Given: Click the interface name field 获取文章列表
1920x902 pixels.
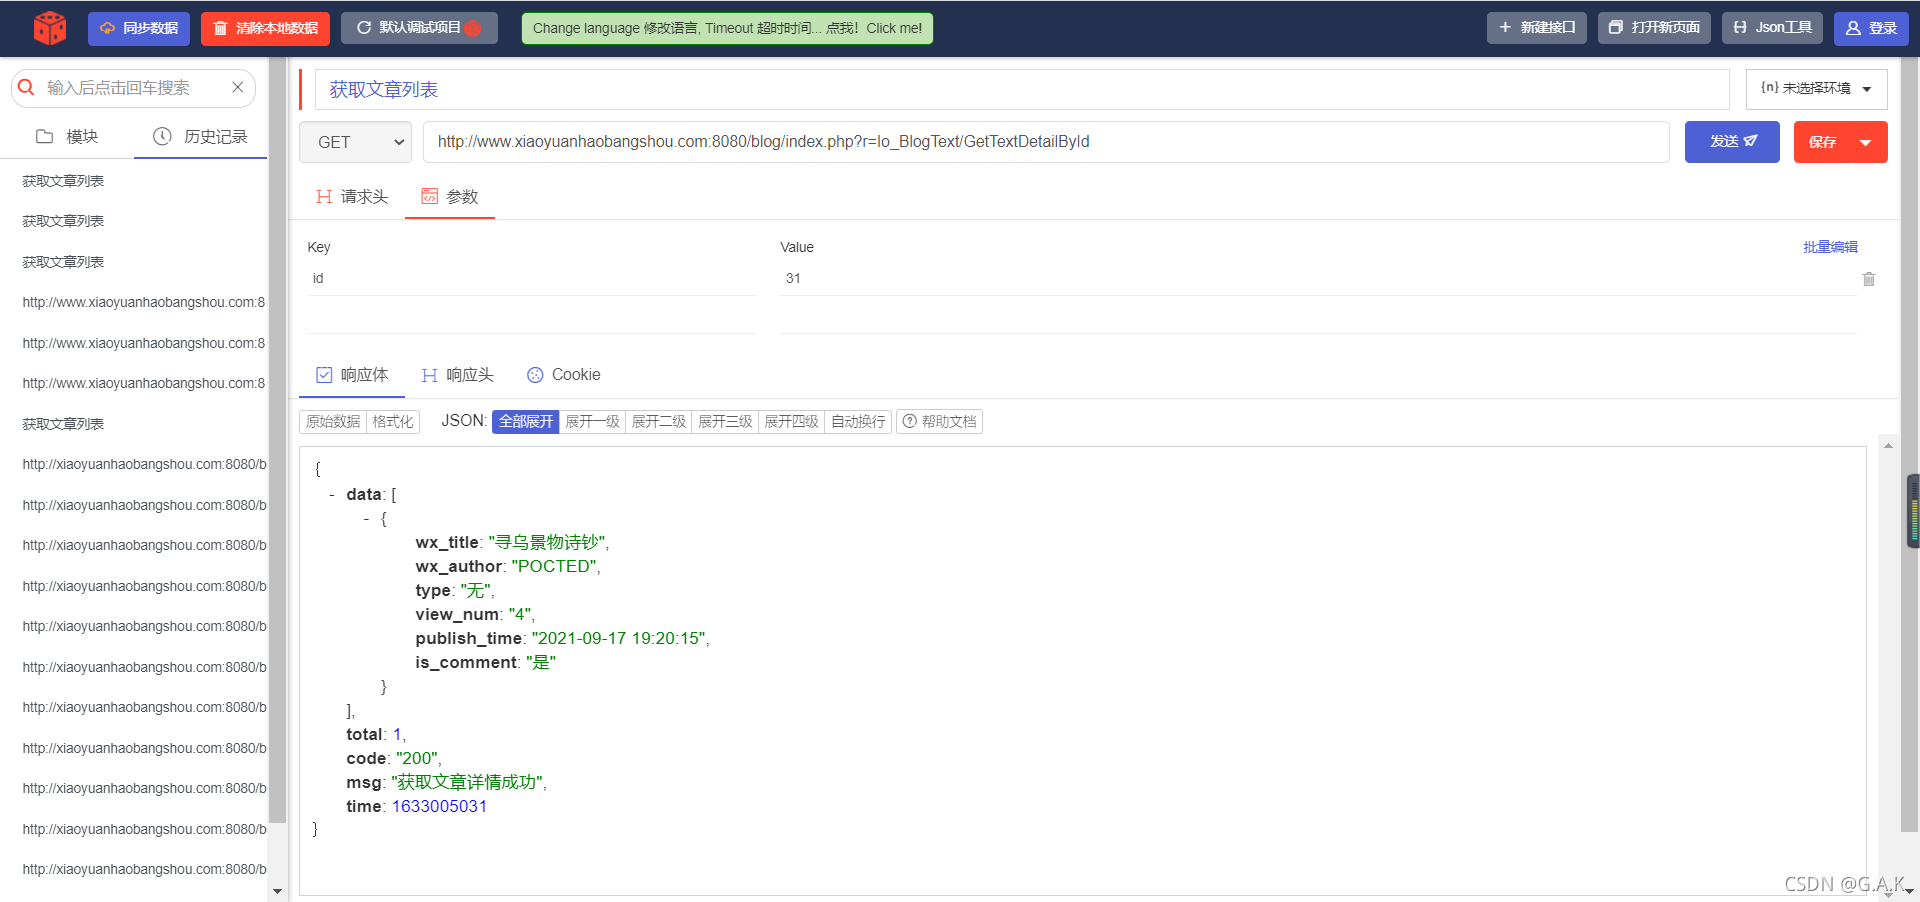Looking at the screenshot, I should pos(1022,89).
